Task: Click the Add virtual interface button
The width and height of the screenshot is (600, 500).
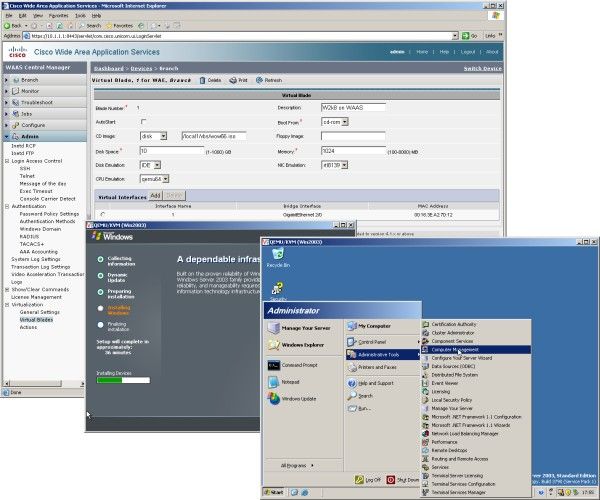Action: pos(155,196)
